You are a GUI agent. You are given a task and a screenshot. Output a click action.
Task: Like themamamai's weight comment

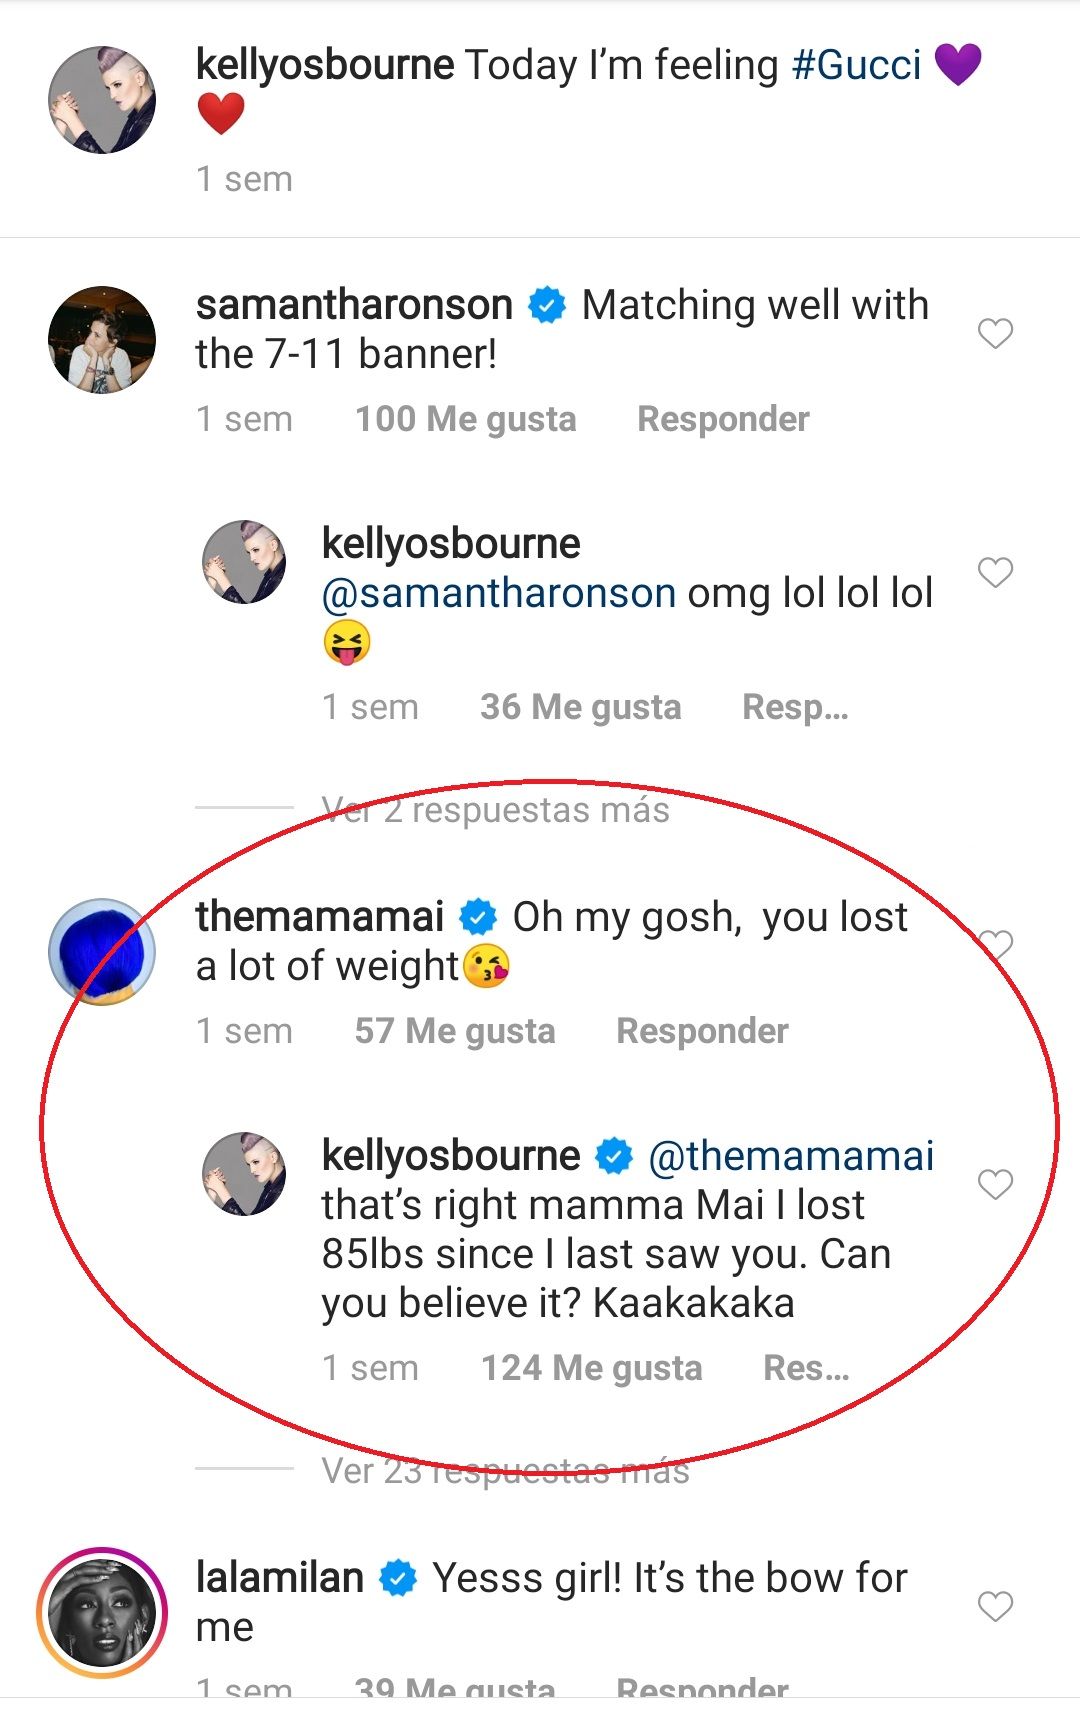[995, 944]
